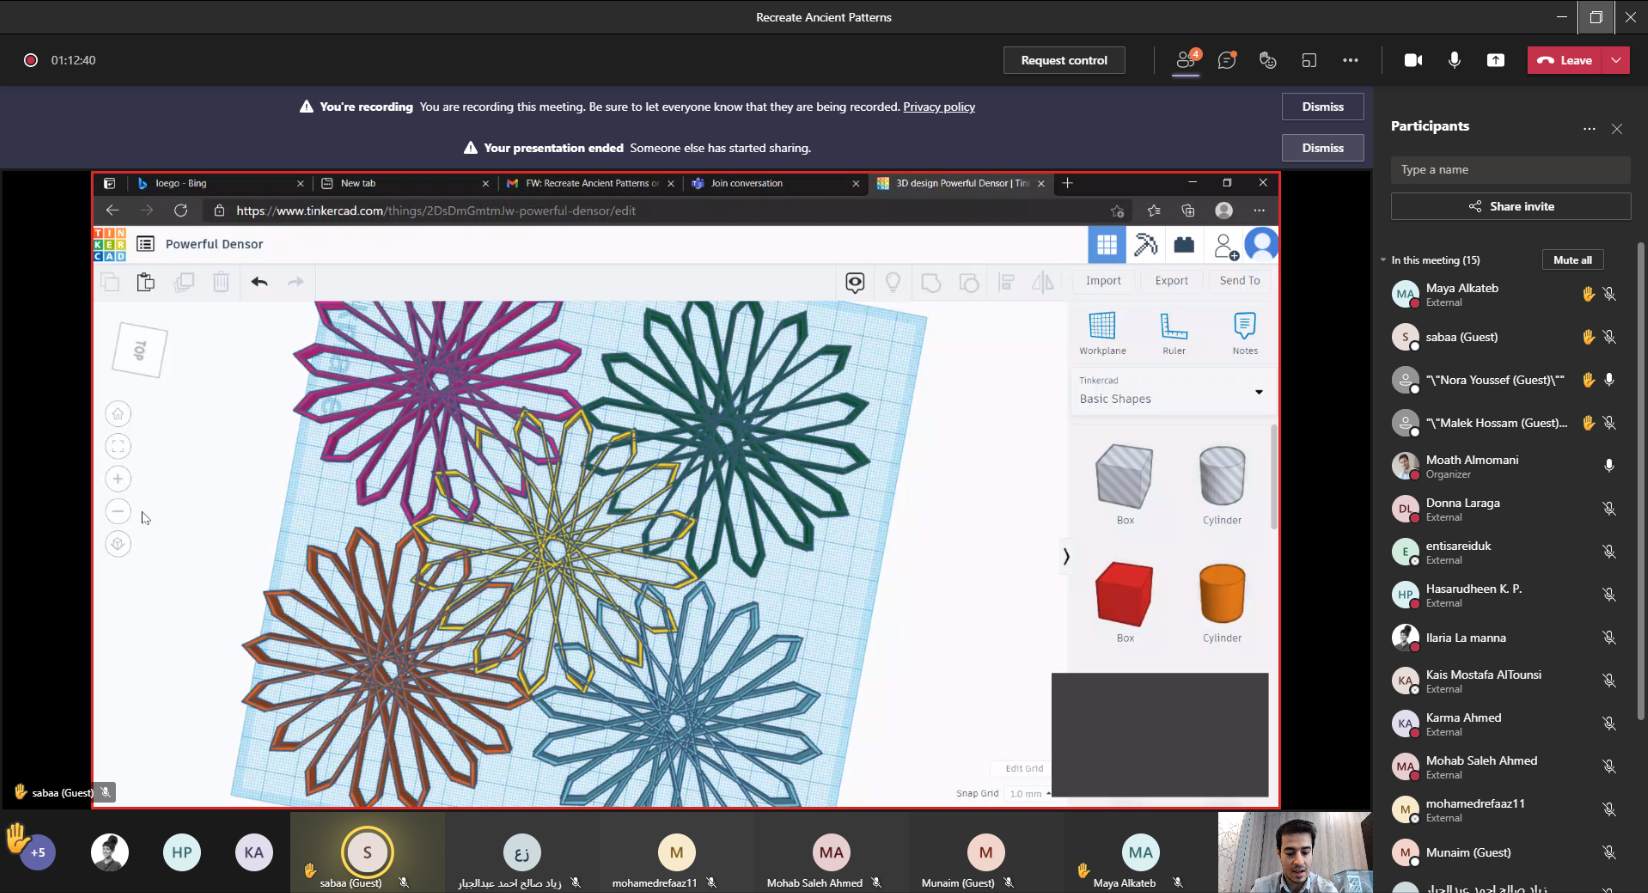The width and height of the screenshot is (1648, 893).
Task: Switch to Tinkercad Blocks pickaxe view
Action: (x=1146, y=244)
